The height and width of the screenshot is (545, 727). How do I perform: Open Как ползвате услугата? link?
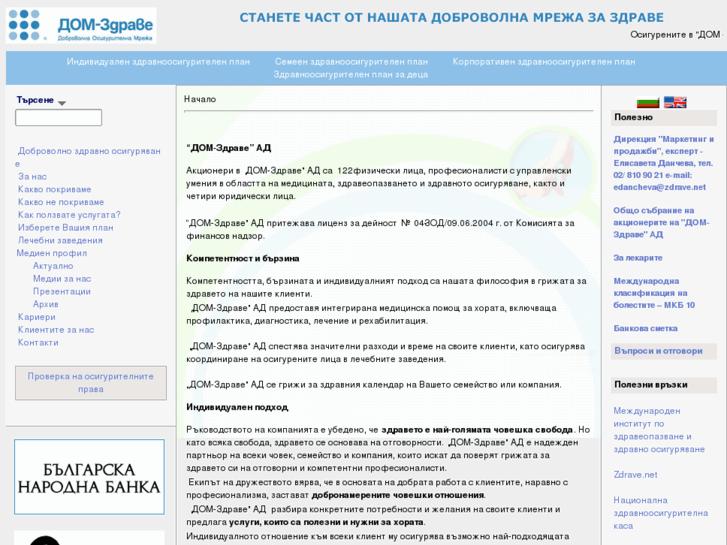coord(69,215)
